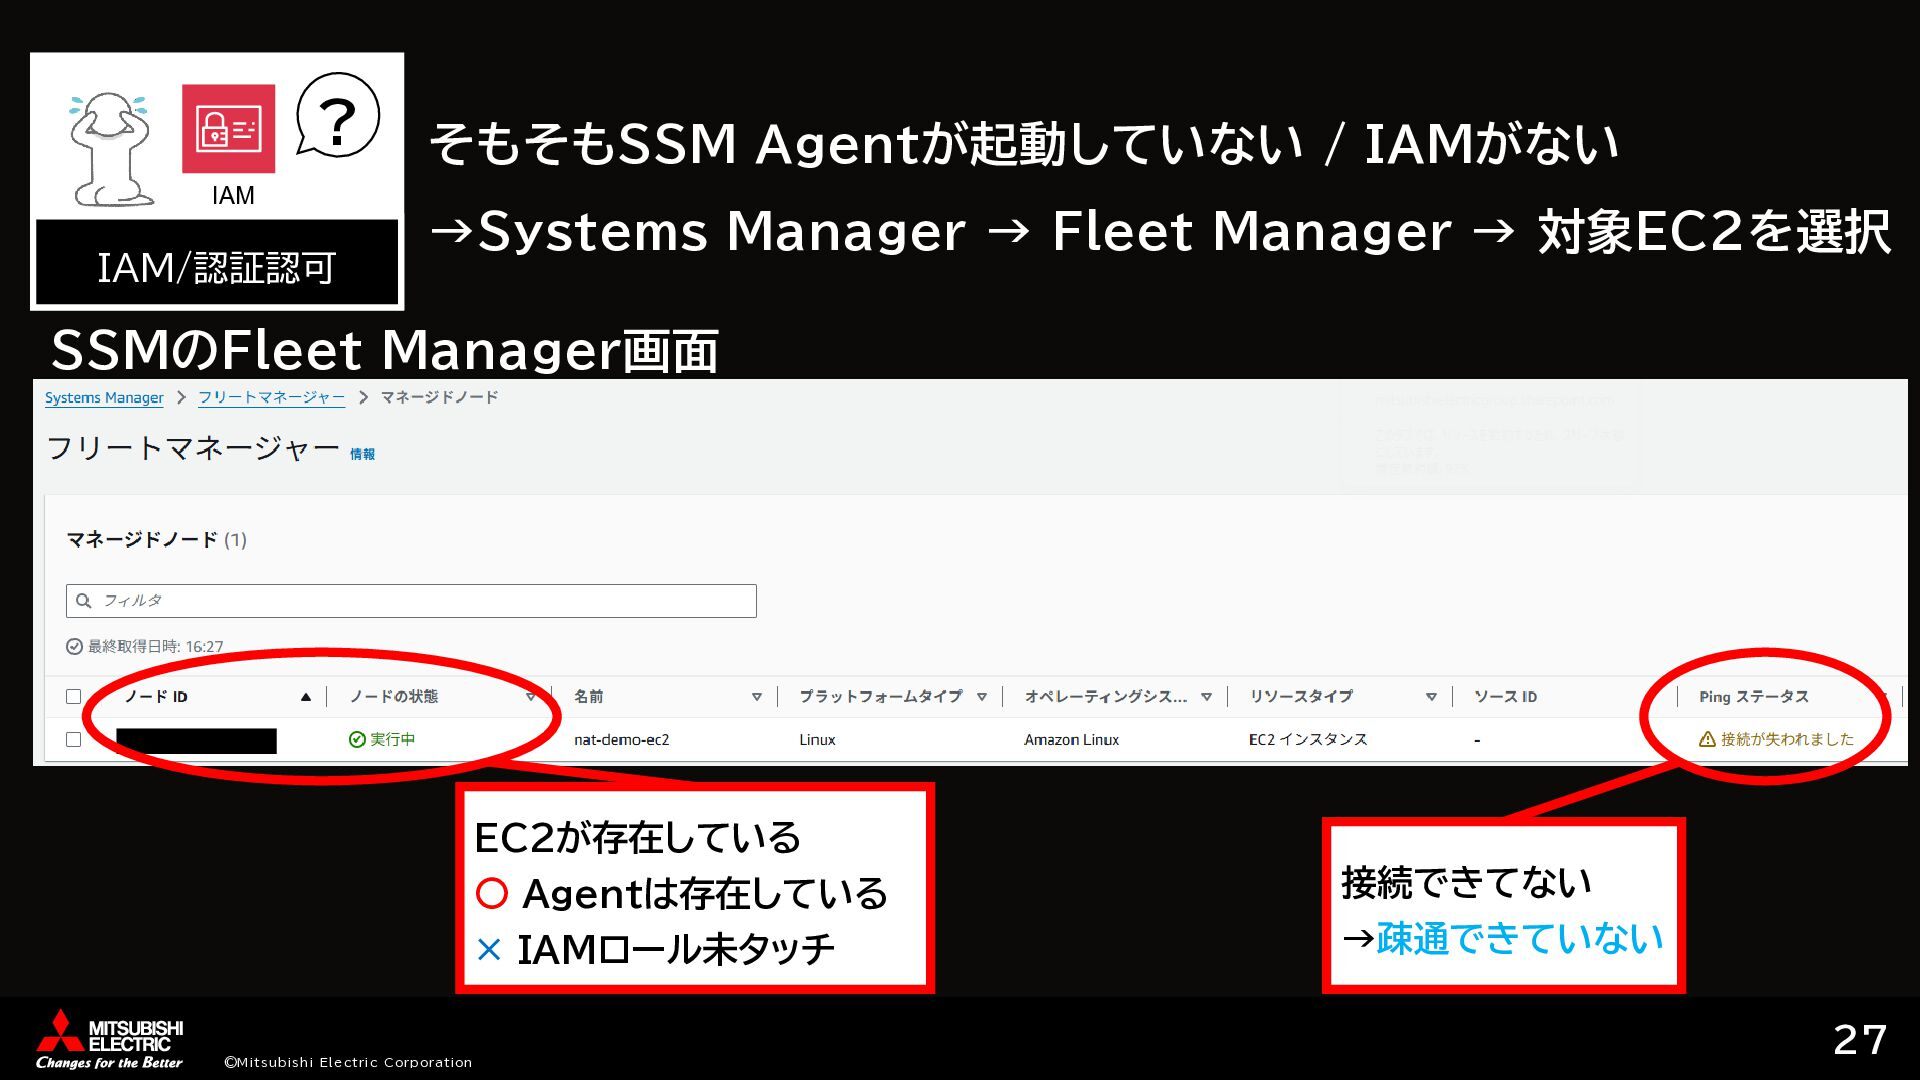Click the マネージドノード (1) heading
The image size is (1920, 1080).
click(156, 540)
